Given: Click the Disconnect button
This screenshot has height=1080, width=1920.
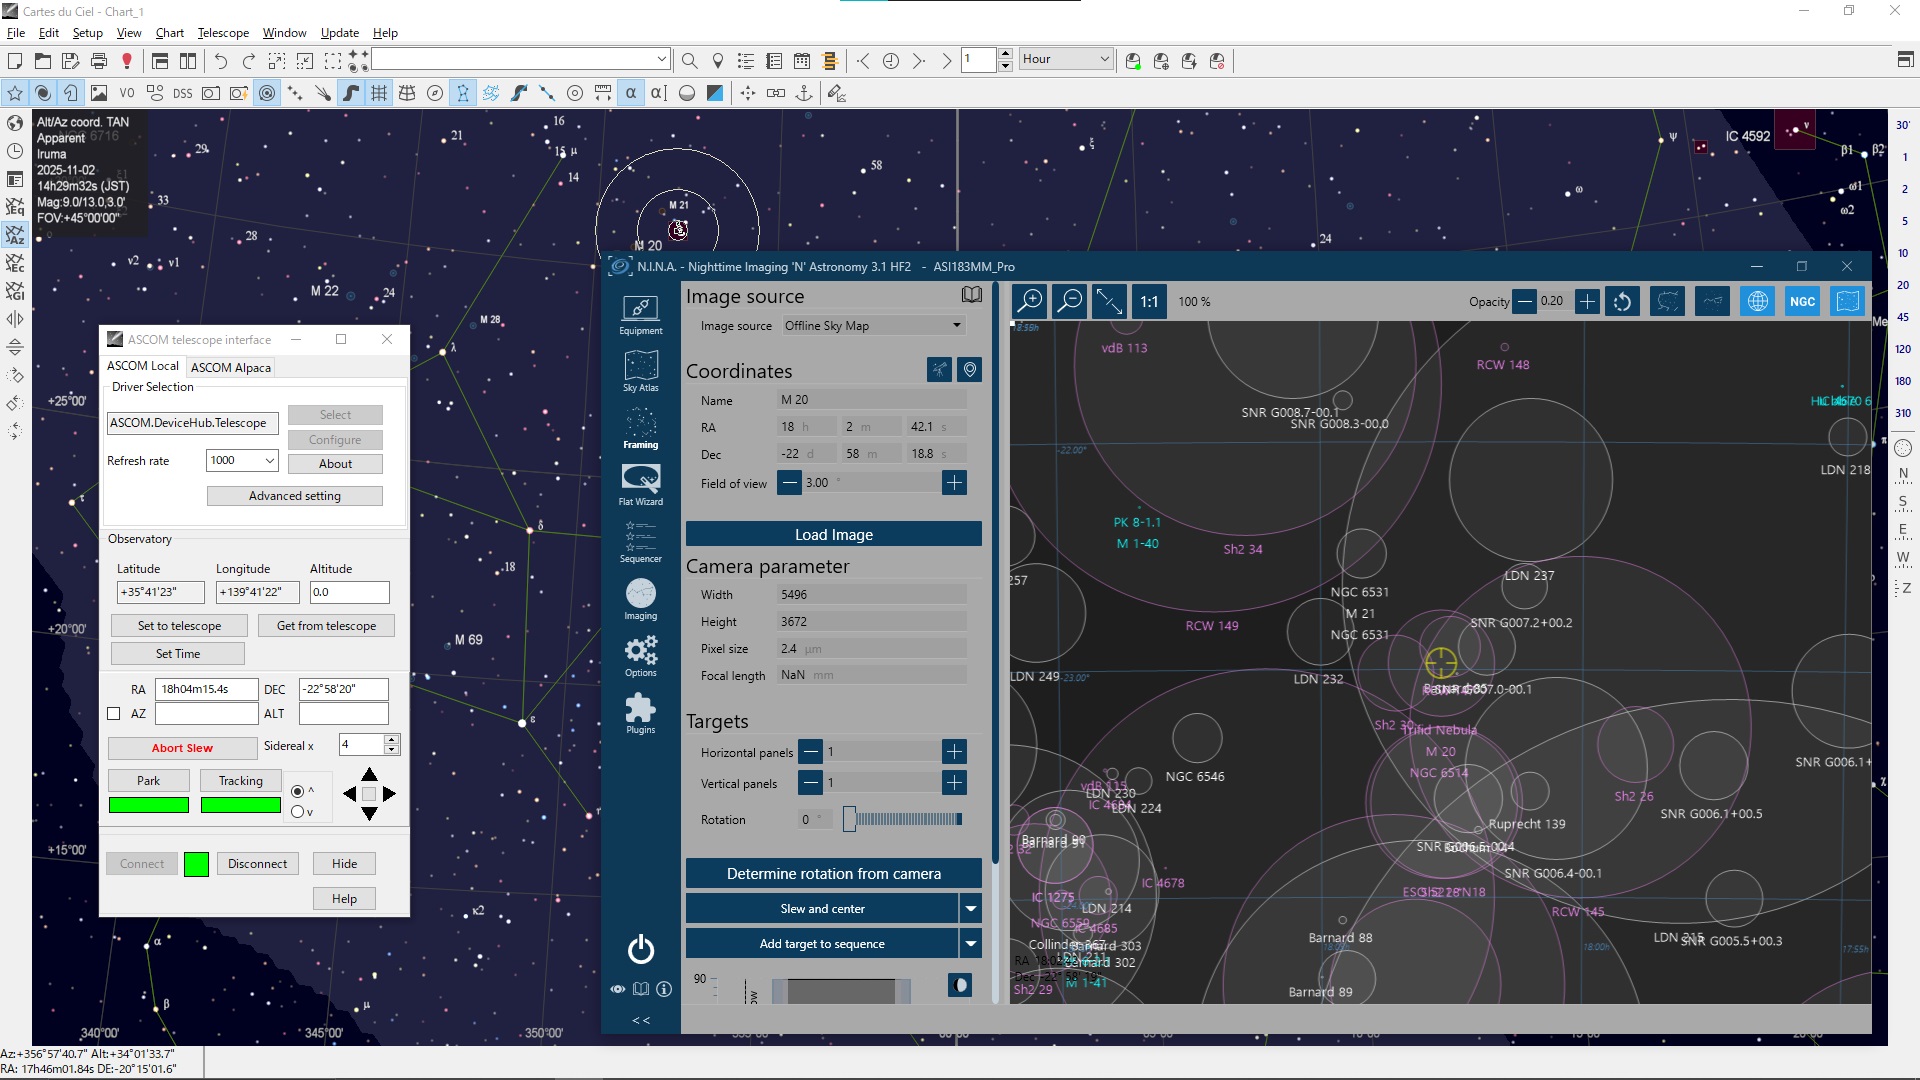Looking at the screenshot, I should pyautogui.click(x=257, y=864).
